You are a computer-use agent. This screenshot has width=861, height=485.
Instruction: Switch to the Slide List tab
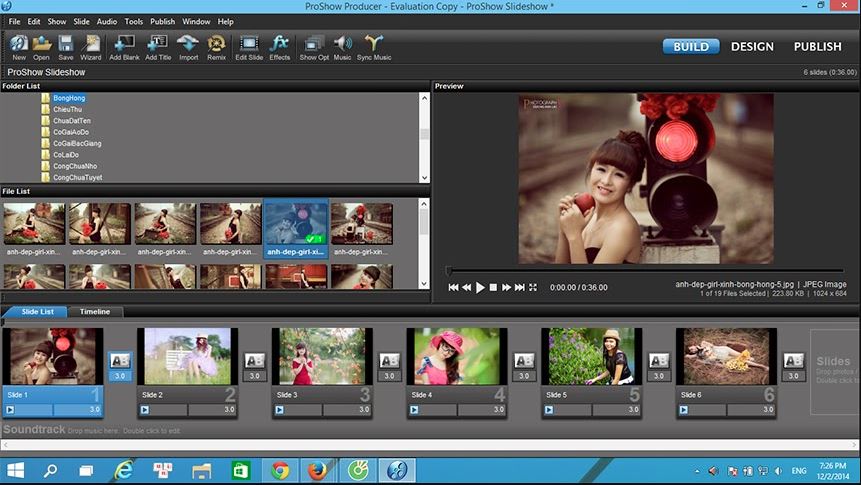pyautogui.click(x=37, y=311)
